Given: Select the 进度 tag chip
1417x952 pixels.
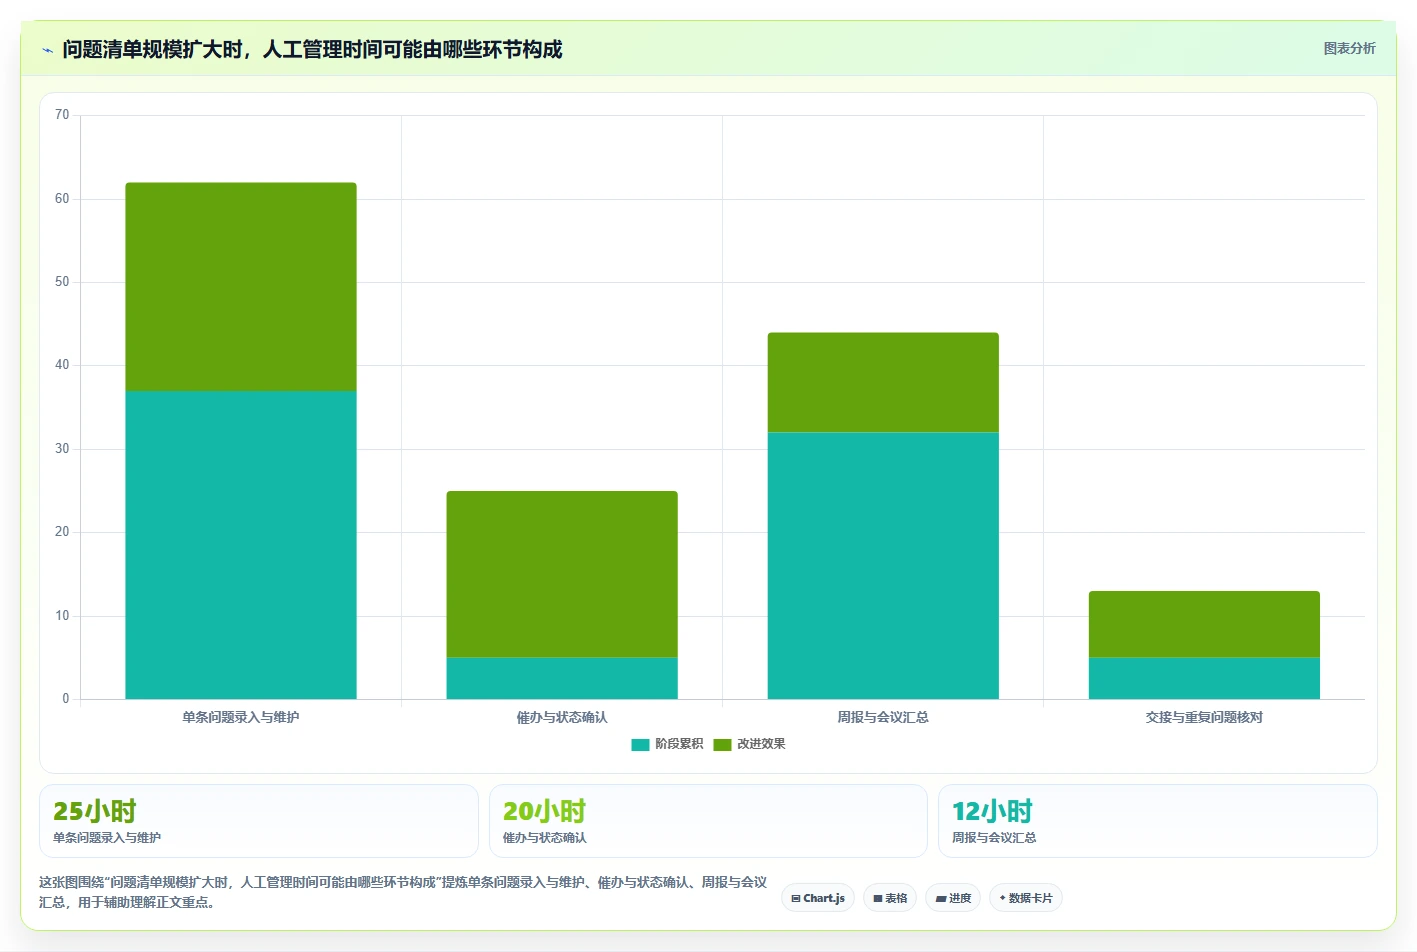Looking at the screenshot, I should 953,898.
